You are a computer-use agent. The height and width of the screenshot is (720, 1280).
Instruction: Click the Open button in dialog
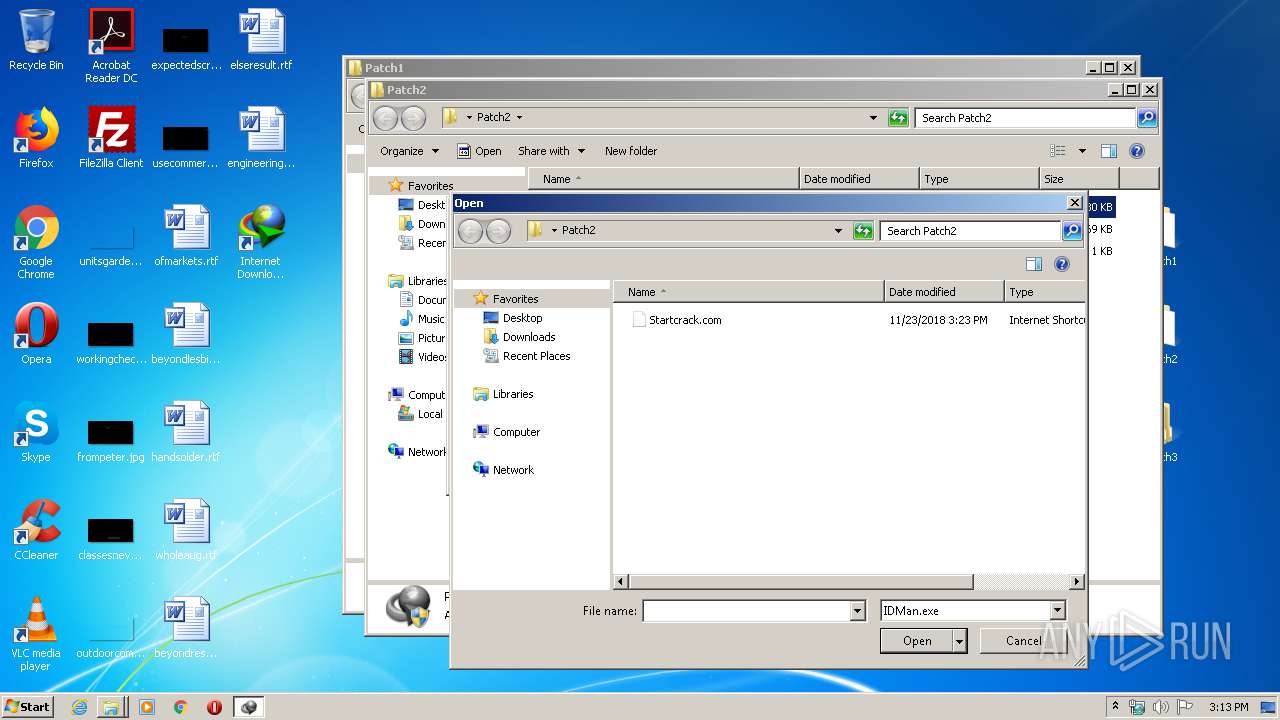917,641
